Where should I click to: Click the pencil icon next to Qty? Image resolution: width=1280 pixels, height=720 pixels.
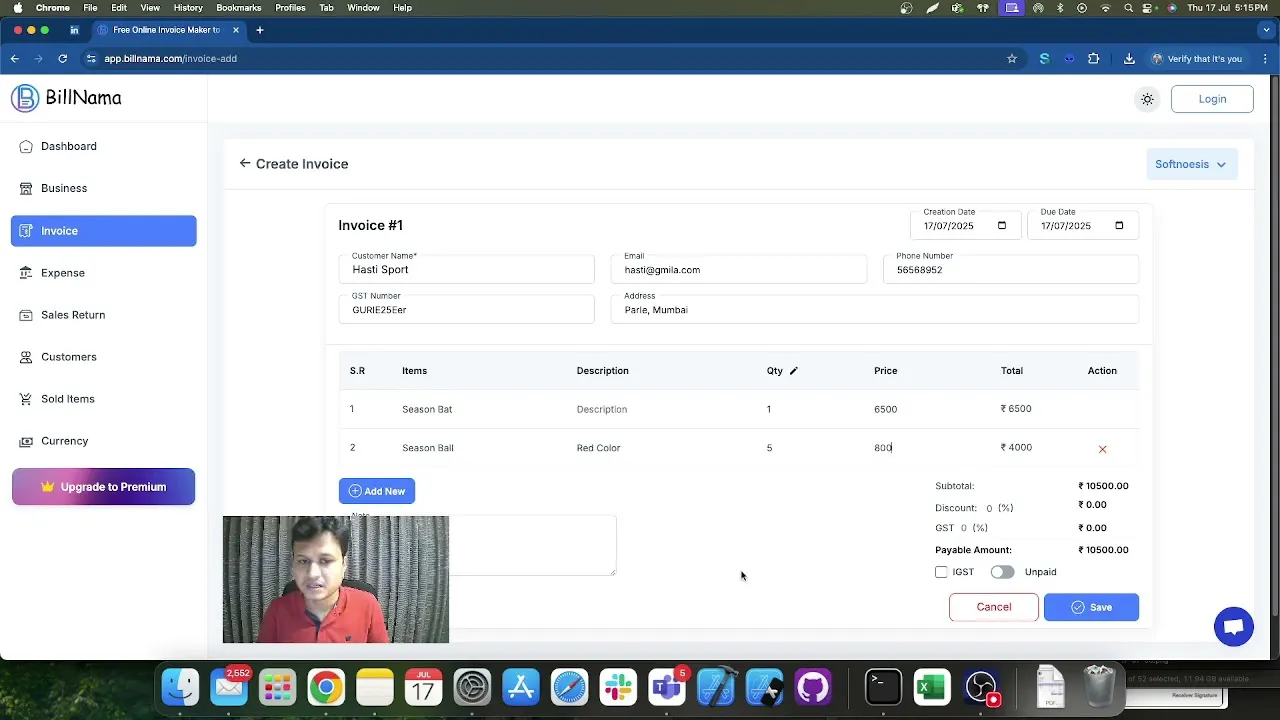[794, 371]
